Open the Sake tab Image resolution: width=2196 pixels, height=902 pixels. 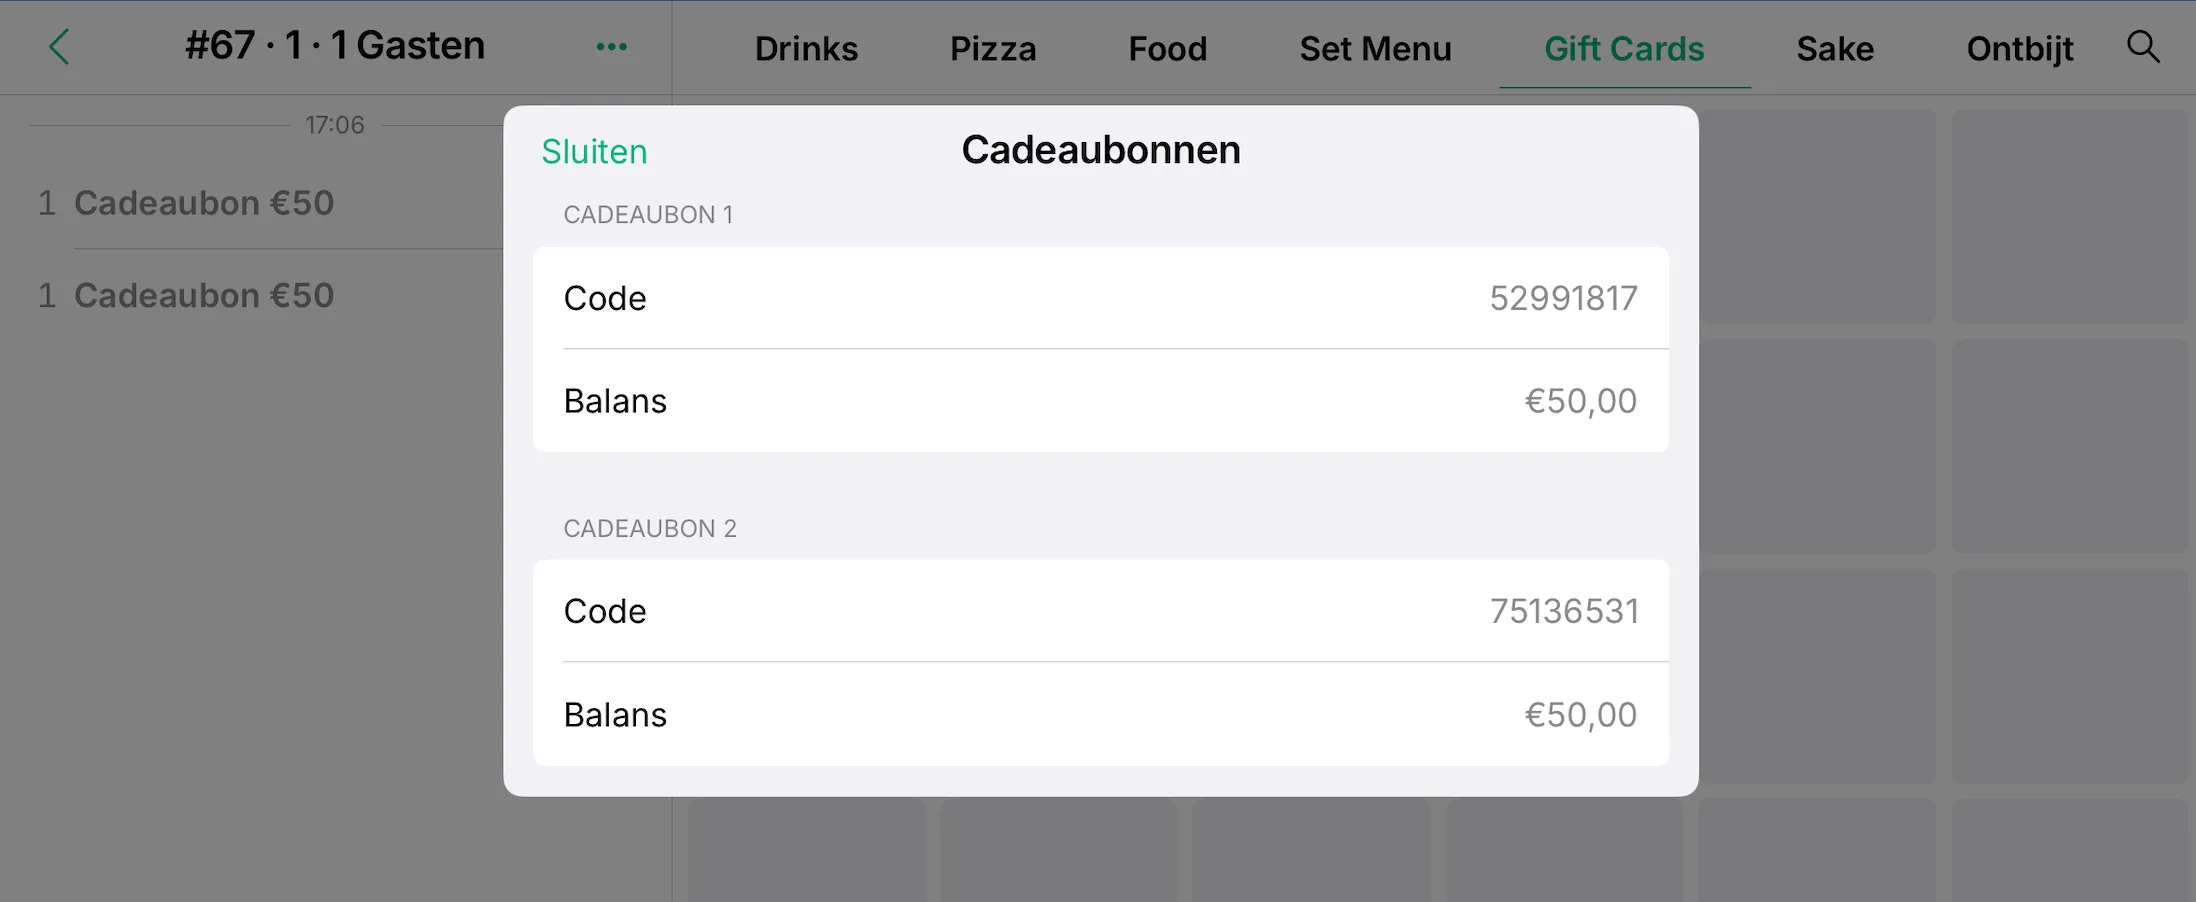pyautogui.click(x=1835, y=48)
